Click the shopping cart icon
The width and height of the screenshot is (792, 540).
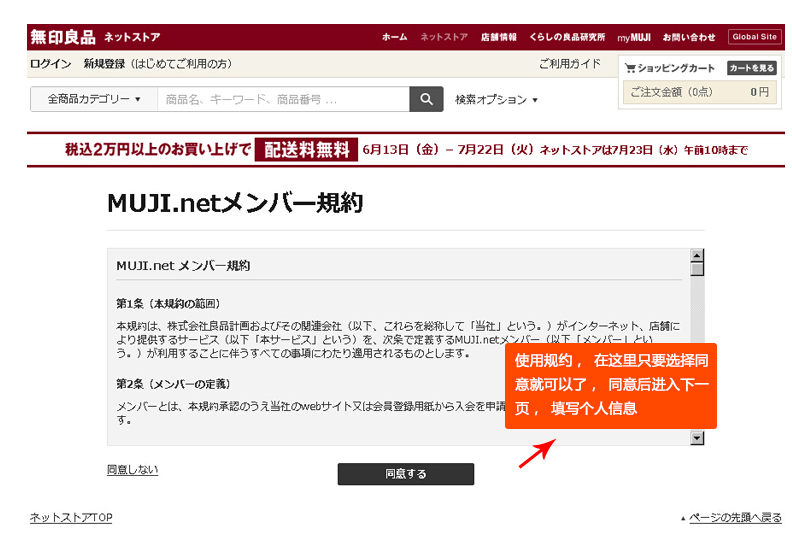[630, 68]
